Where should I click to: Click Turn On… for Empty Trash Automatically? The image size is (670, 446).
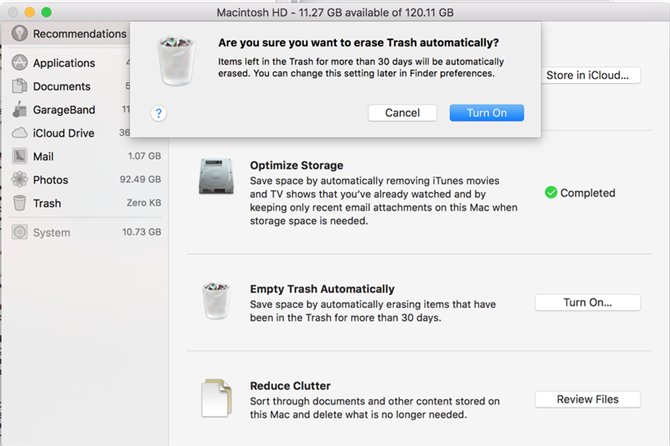tap(588, 302)
